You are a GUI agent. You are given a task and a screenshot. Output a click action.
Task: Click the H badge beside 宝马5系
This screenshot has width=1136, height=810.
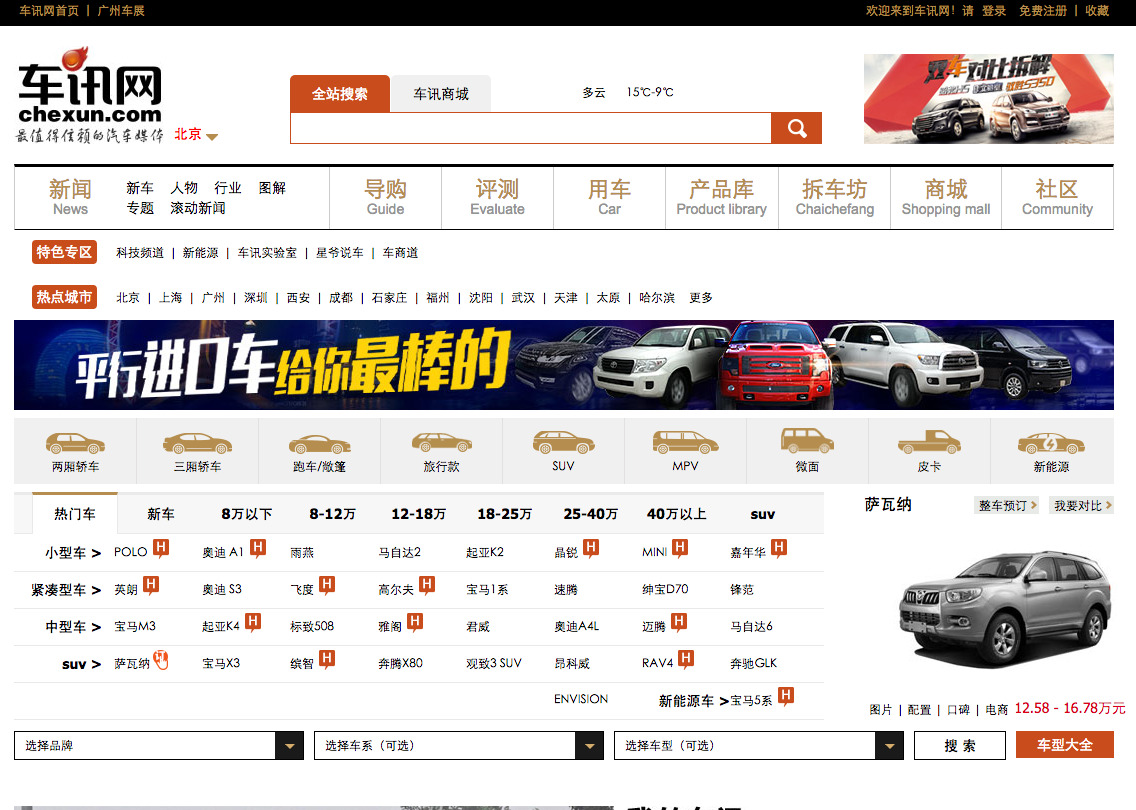click(786, 697)
